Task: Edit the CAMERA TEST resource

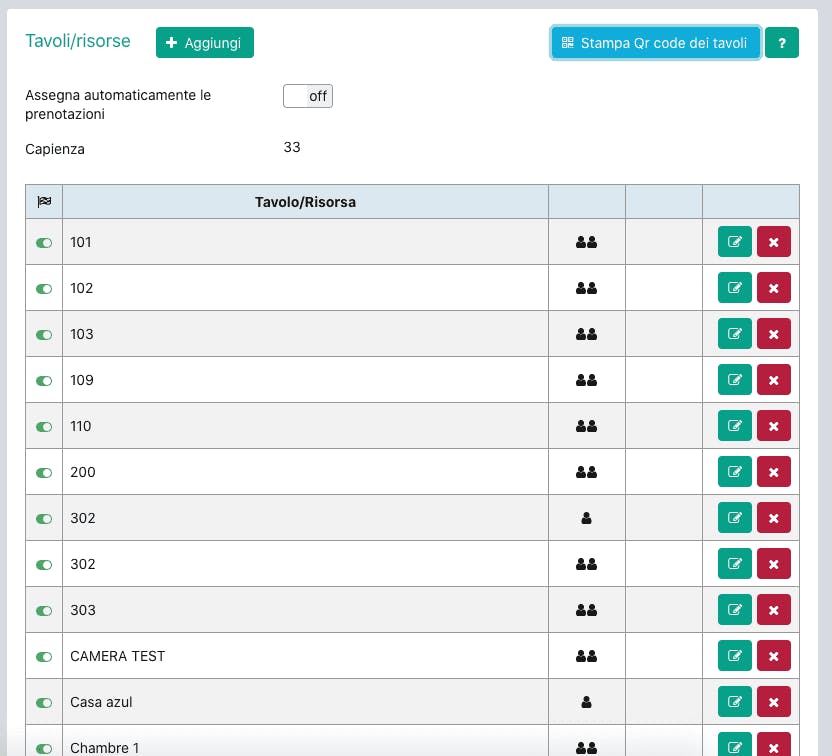Action: 734,655
